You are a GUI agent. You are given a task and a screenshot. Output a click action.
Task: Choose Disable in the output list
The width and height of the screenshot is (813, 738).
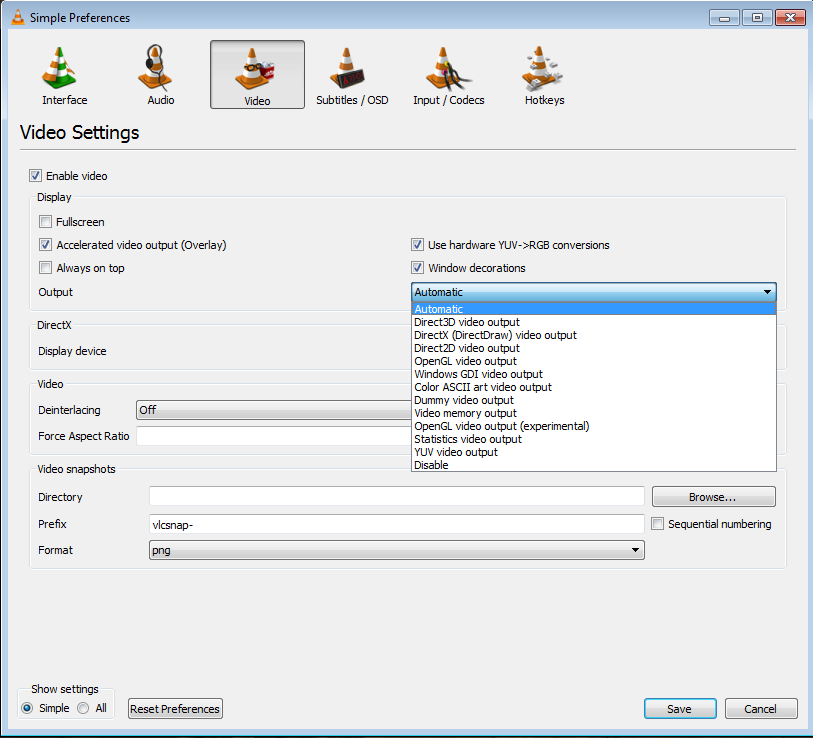pyautogui.click(x=594, y=465)
